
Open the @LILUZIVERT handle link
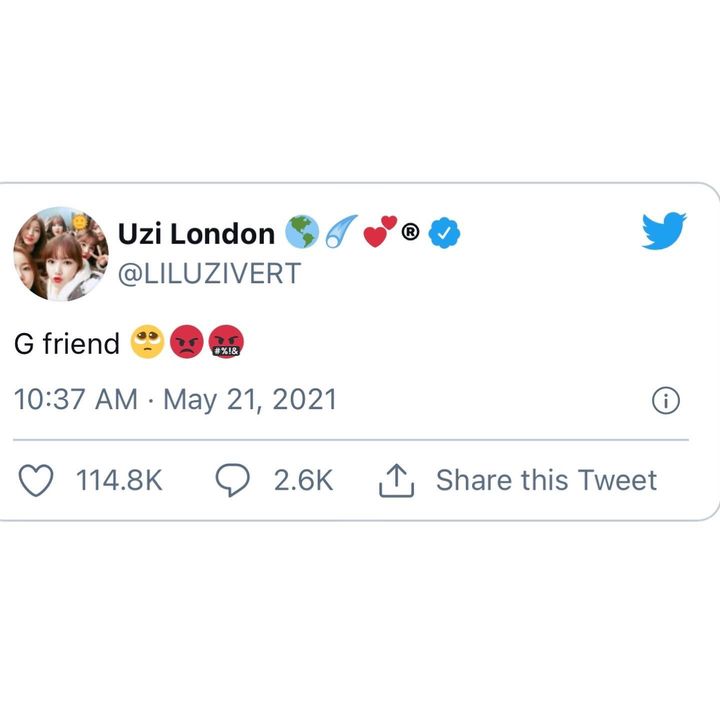point(209,274)
